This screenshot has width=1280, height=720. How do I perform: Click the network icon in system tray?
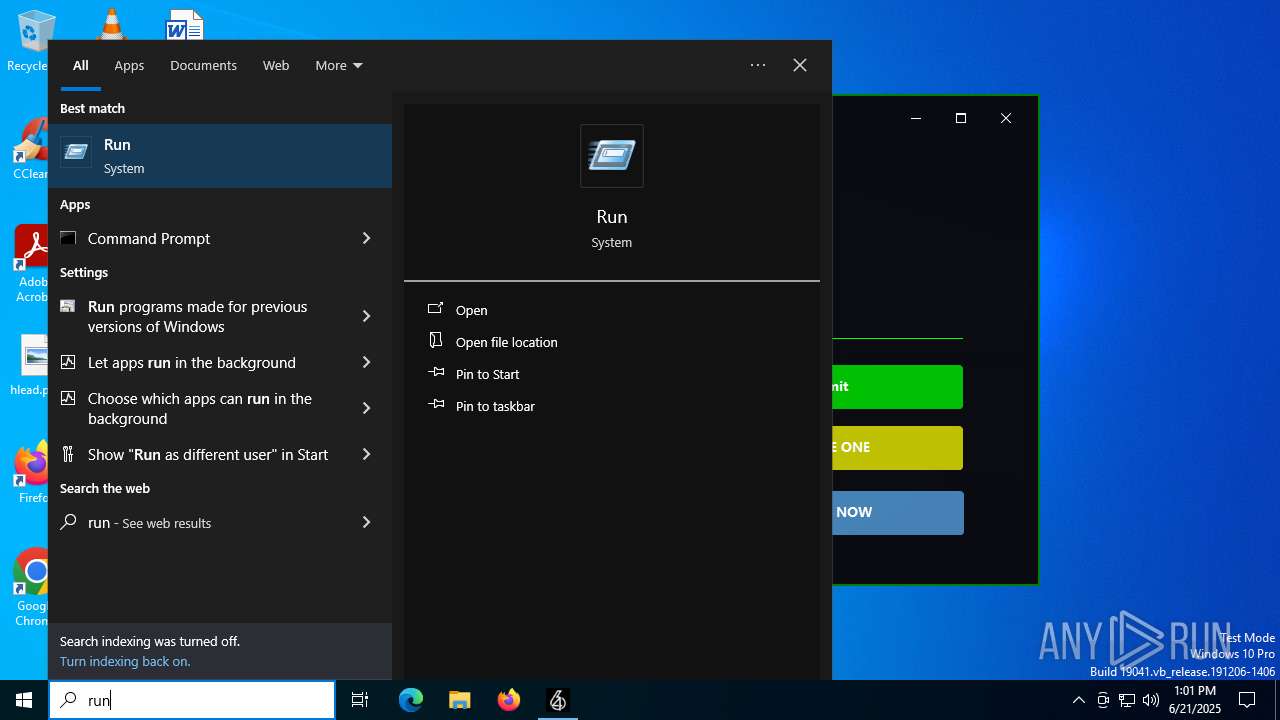[1127, 700]
